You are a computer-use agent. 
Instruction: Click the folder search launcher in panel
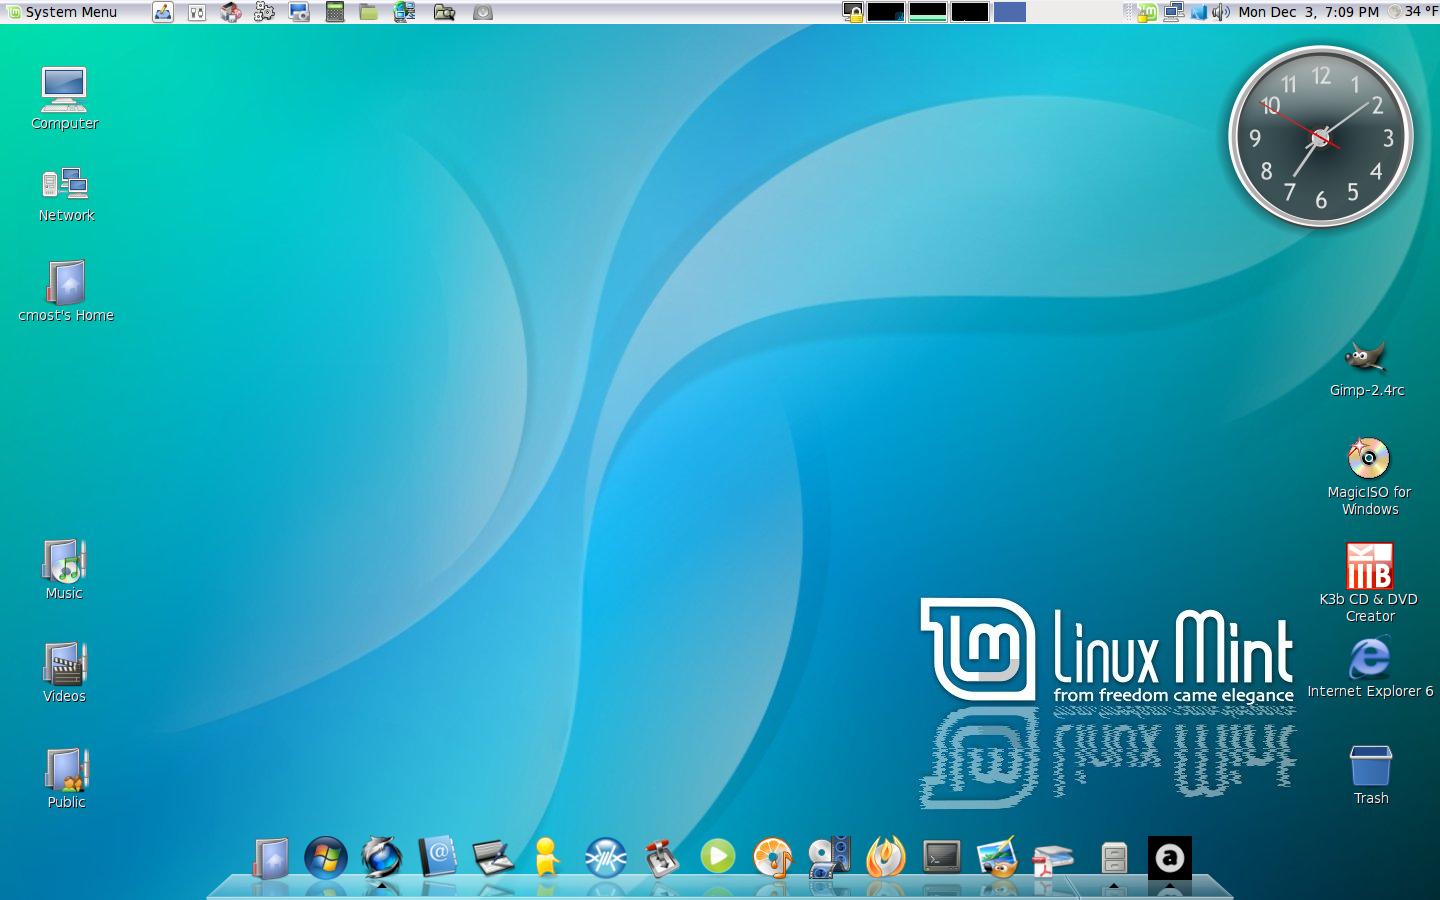coord(444,12)
